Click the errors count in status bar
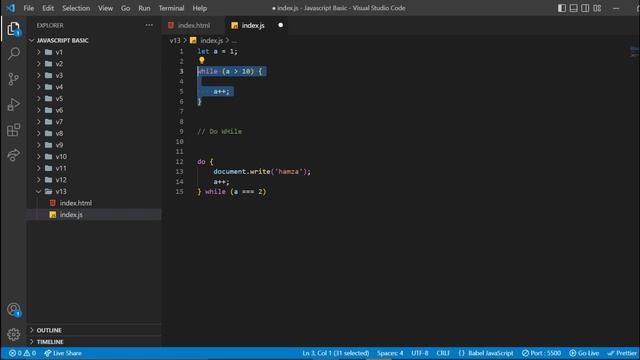The height and width of the screenshot is (360, 640). pos(16,353)
